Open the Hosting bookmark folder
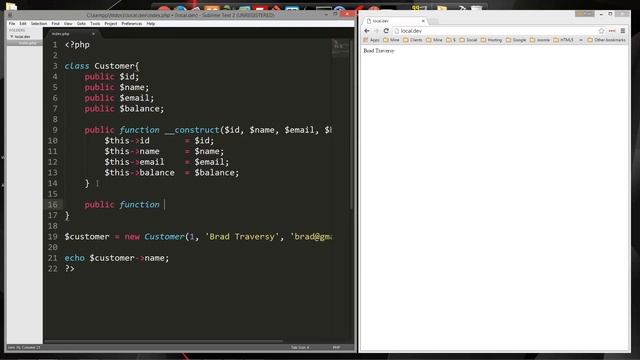Viewport: 640px width, 360px height. [491, 40]
